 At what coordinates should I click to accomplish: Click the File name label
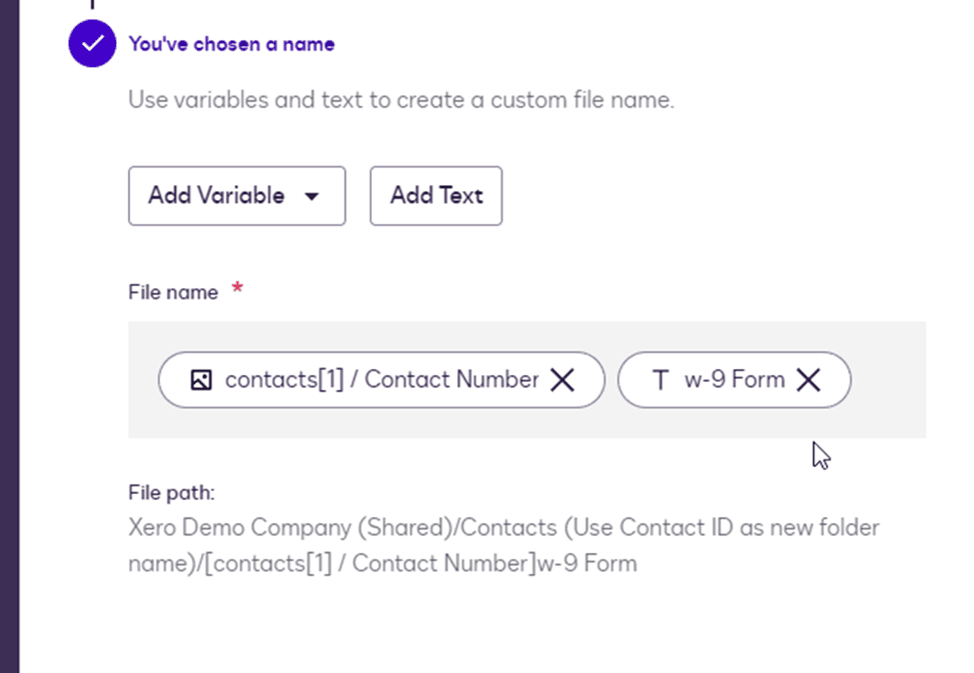[x=173, y=292]
